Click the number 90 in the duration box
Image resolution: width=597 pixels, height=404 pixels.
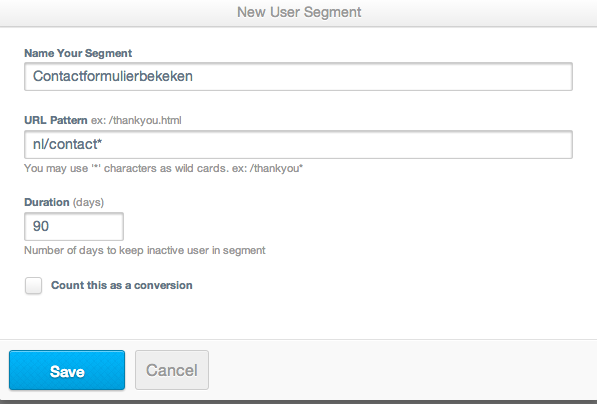(x=41, y=226)
